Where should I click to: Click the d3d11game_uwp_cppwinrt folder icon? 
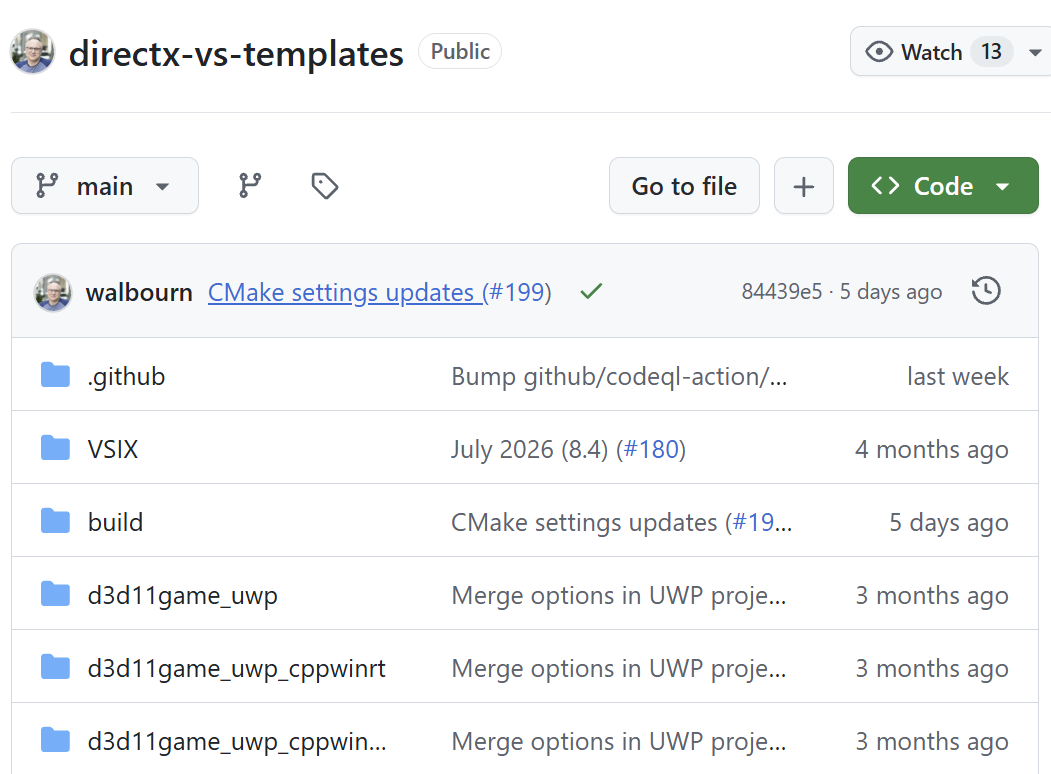point(55,667)
